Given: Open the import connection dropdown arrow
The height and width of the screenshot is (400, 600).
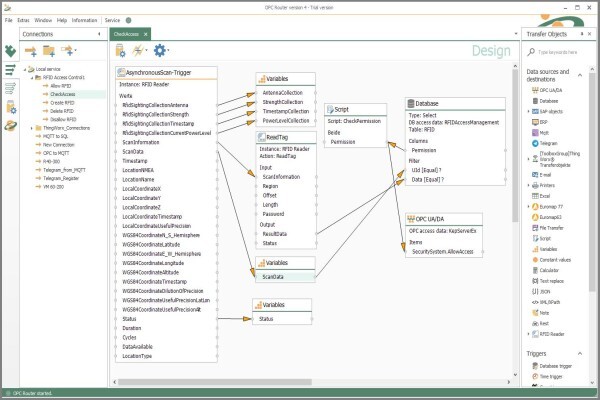Looking at the screenshot, I should click(75, 50).
